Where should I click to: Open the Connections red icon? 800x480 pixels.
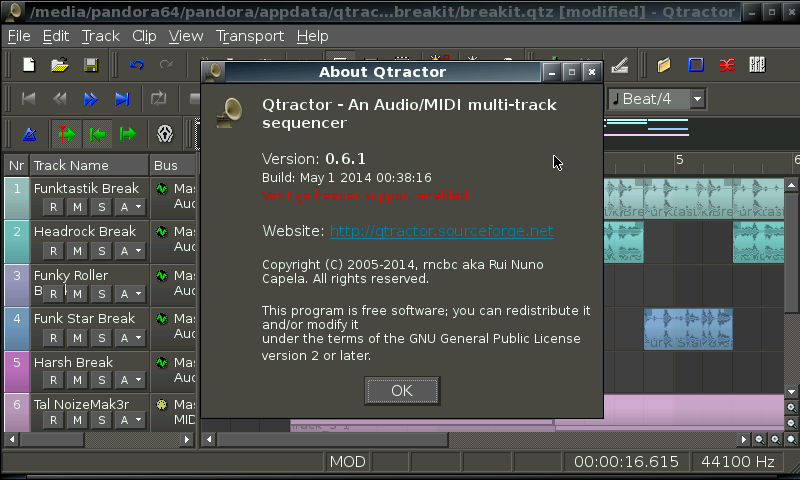click(x=727, y=65)
